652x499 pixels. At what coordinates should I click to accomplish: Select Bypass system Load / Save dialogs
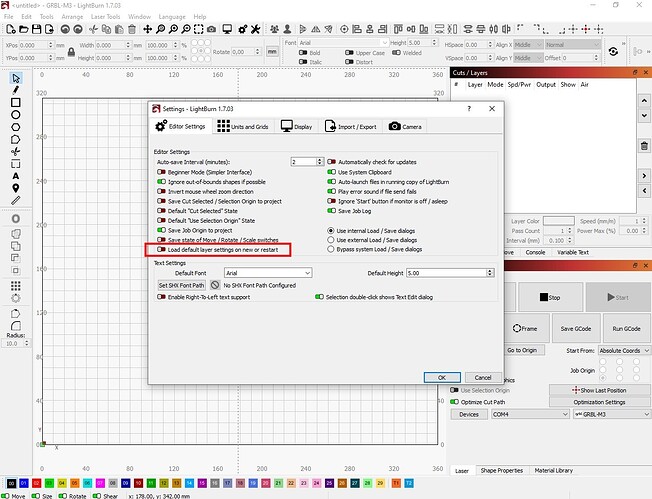coord(331,249)
